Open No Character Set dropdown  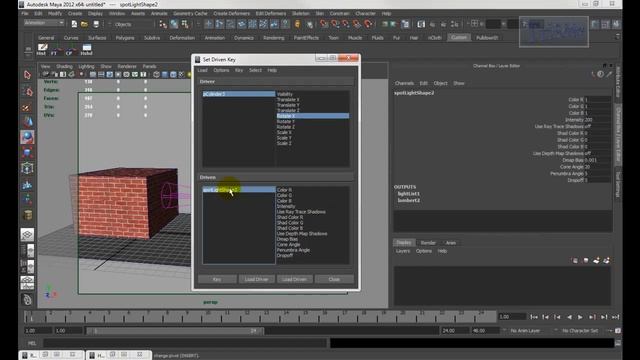580,331
